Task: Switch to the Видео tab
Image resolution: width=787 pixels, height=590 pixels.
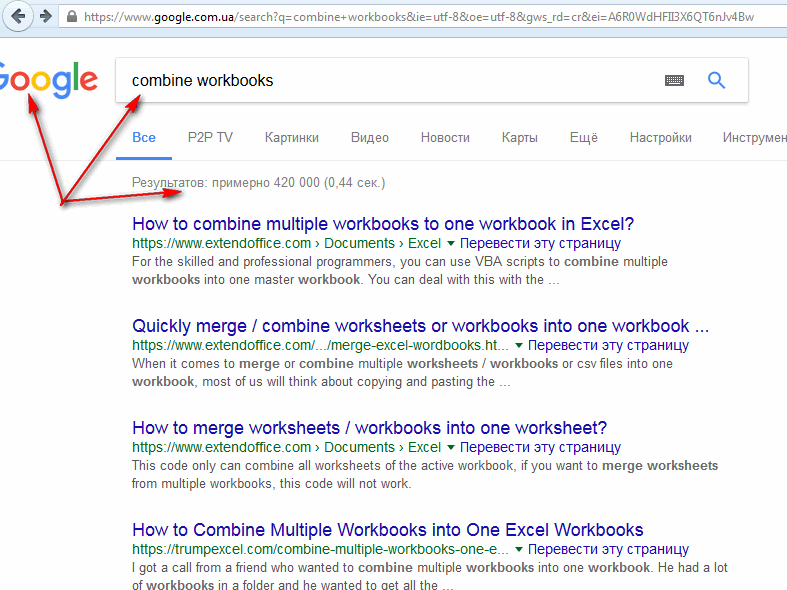Action: click(x=370, y=137)
